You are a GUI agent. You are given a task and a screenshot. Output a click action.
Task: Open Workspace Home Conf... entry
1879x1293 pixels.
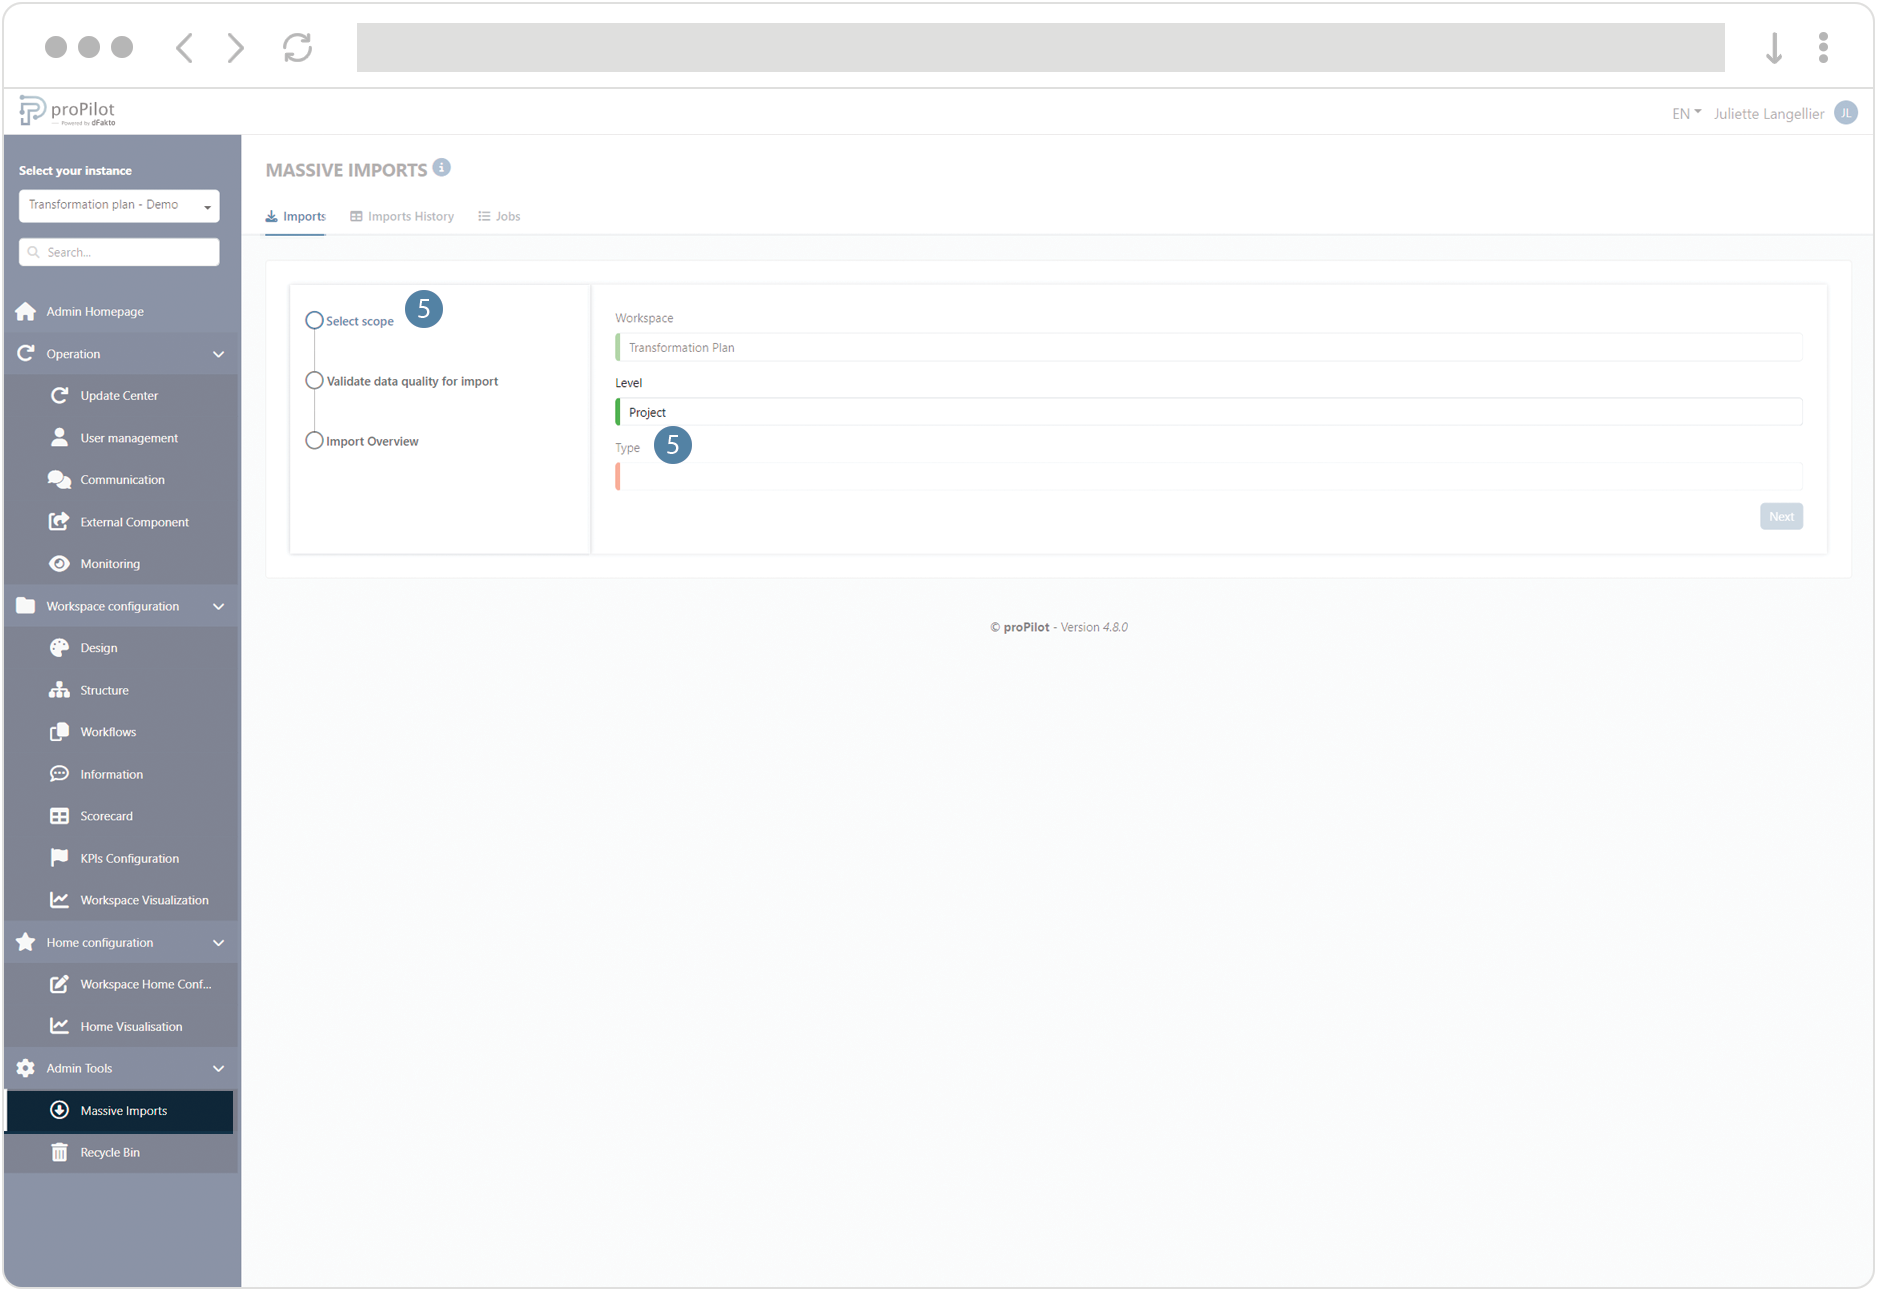[x=122, y=984]
